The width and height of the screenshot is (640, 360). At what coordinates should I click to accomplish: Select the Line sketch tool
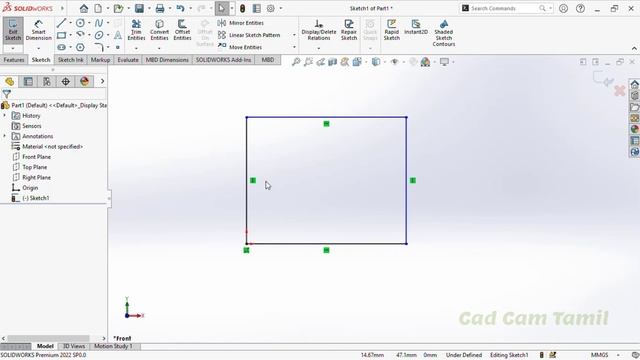tap(61, 23)
